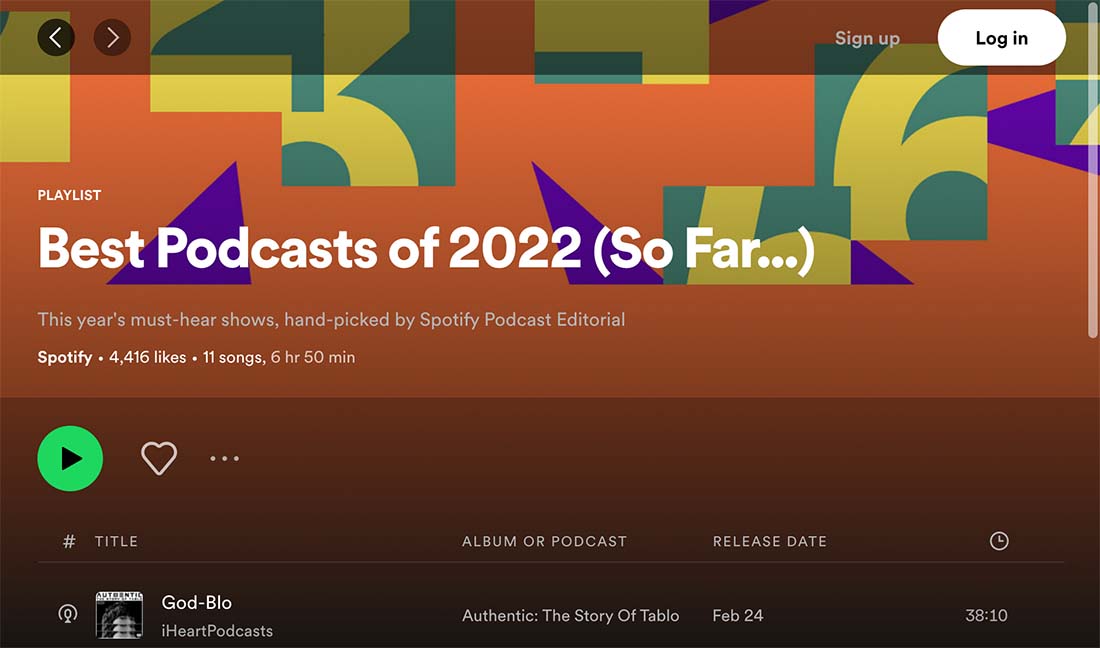Screen dimensions: 1100x648
Task: Click the Sign up link
Action: tap(867, 38)
